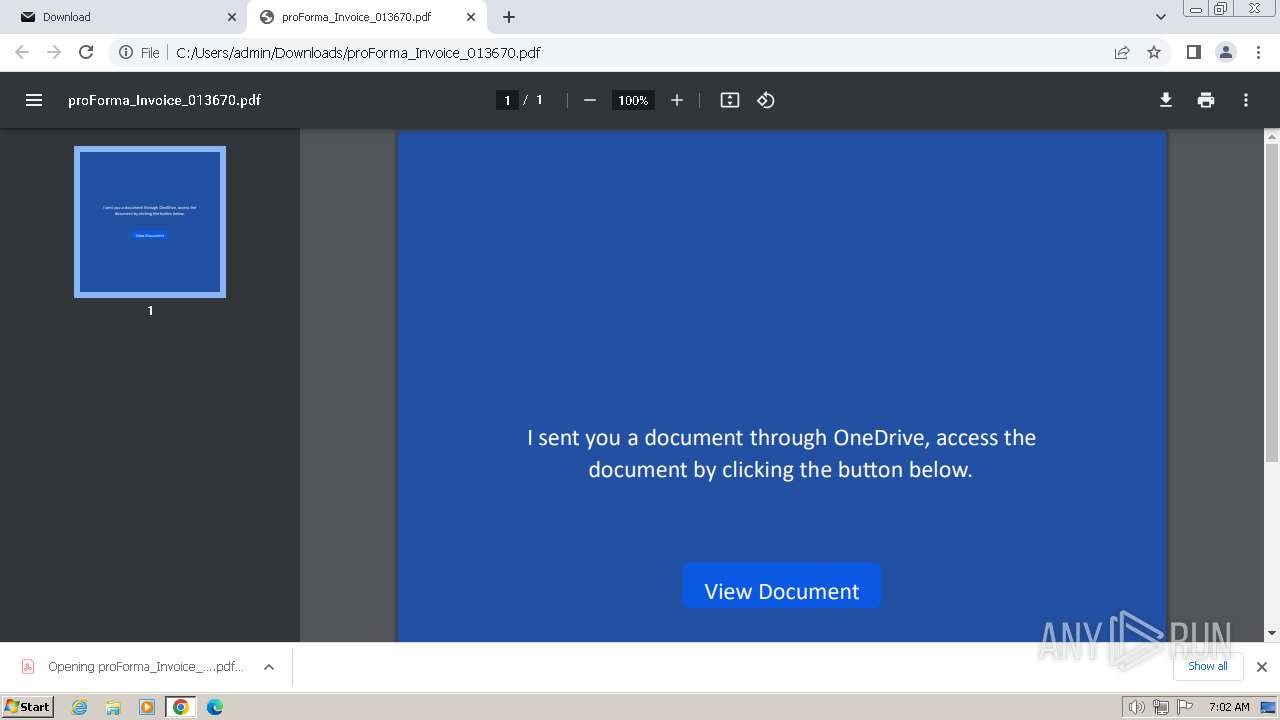Rotate the document counterclockwise
The image size is (1280, 720).
766,100
